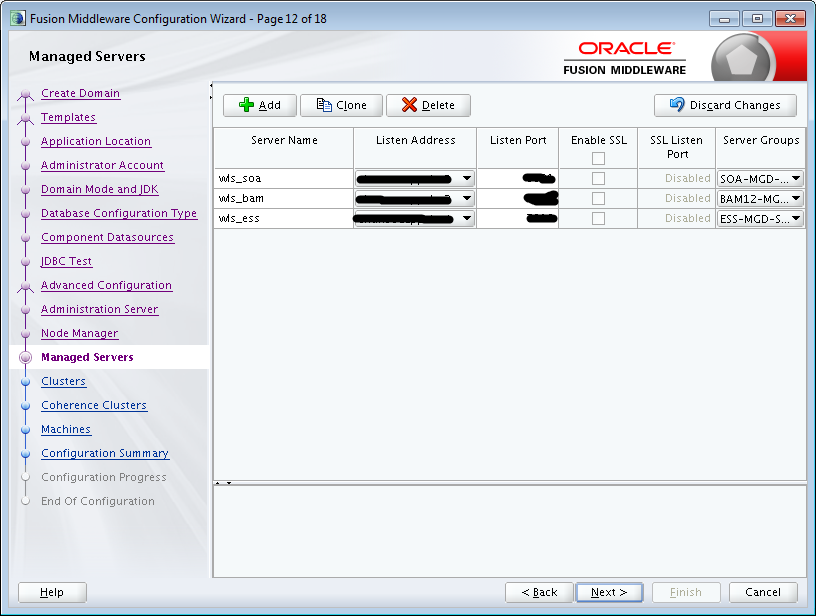Open the Listen Address dropdown for wls_soa
The width and height of the screenshot is (816, 616).
pyautogui.click(x=466, y=178)
